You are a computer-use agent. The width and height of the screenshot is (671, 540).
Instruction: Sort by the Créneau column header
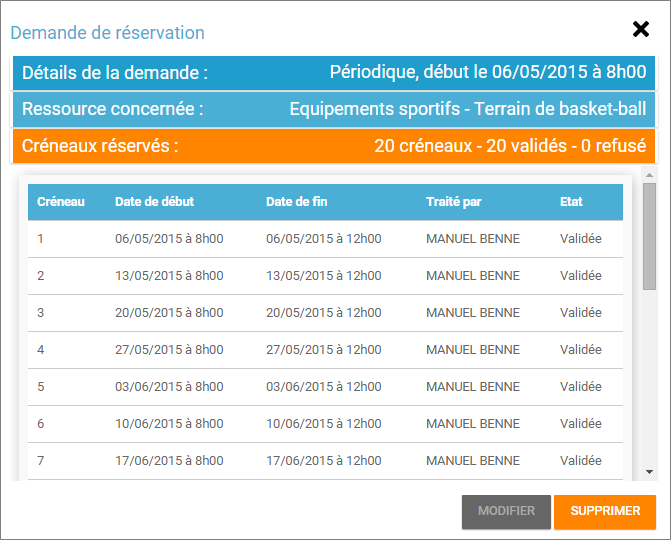pos(61,202)
